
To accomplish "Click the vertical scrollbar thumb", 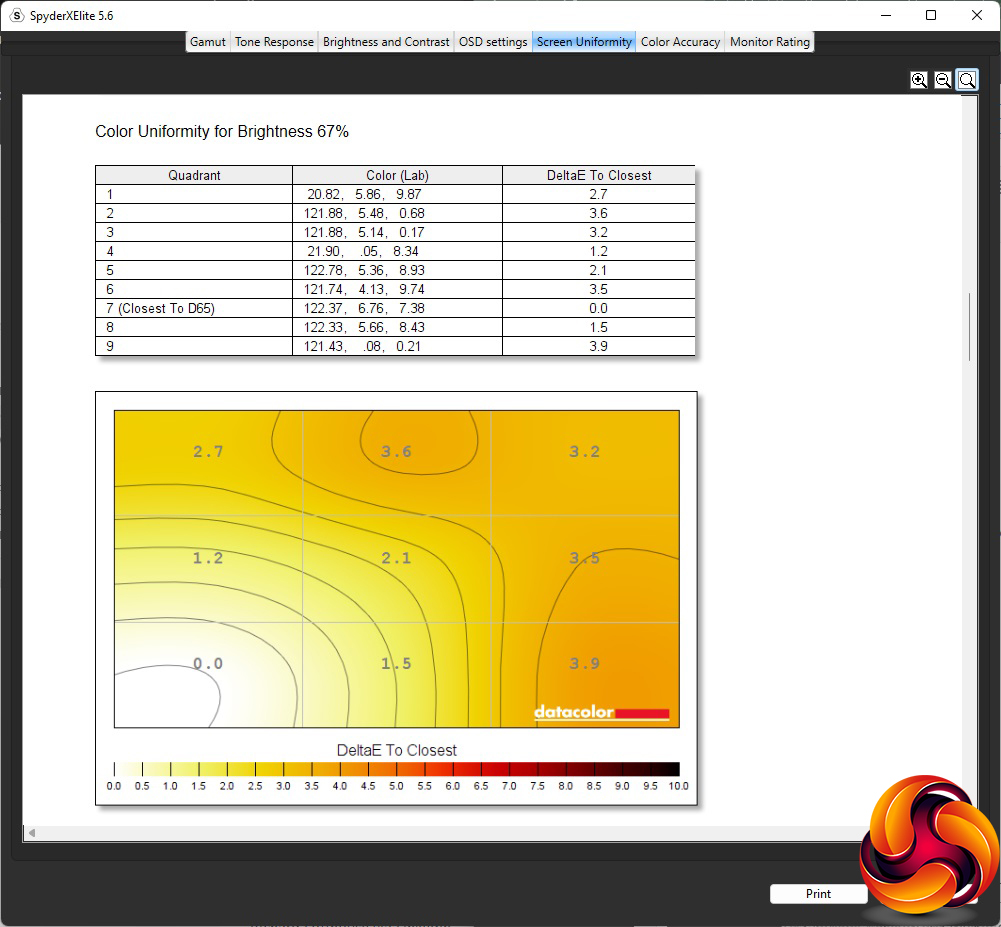I will click(970, 327).
